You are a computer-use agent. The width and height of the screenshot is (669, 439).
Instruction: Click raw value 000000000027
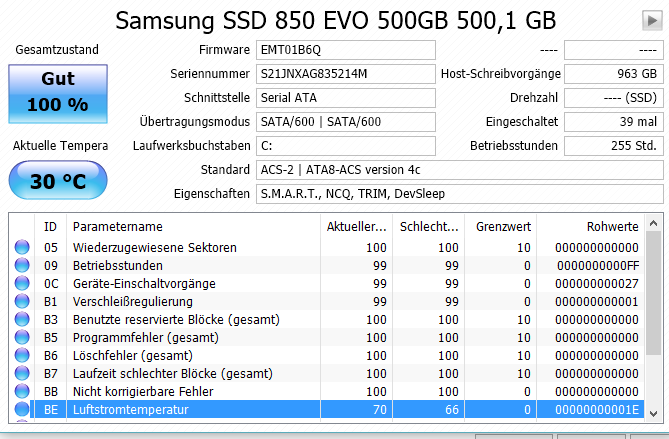coord(597,283)
